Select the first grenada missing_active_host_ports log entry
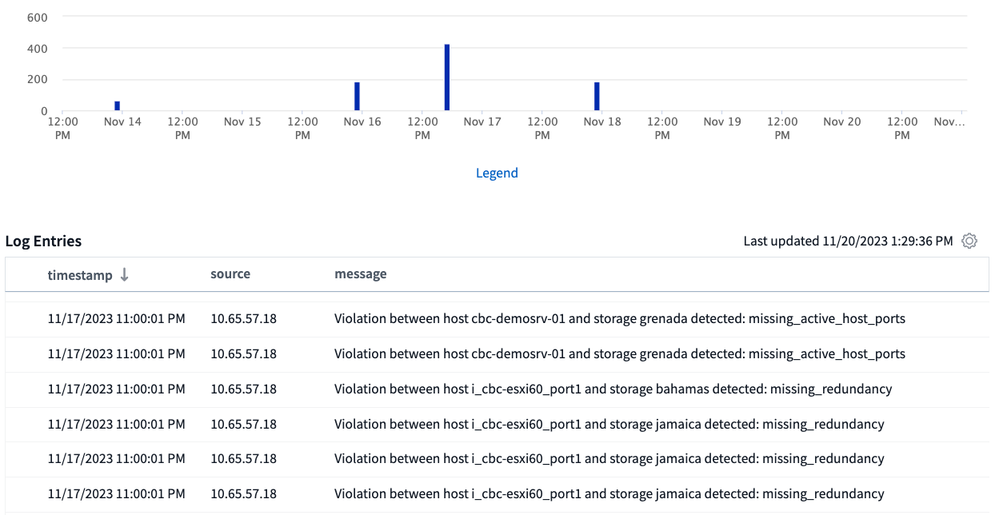The image size is (999, 515). click(619, 319)
